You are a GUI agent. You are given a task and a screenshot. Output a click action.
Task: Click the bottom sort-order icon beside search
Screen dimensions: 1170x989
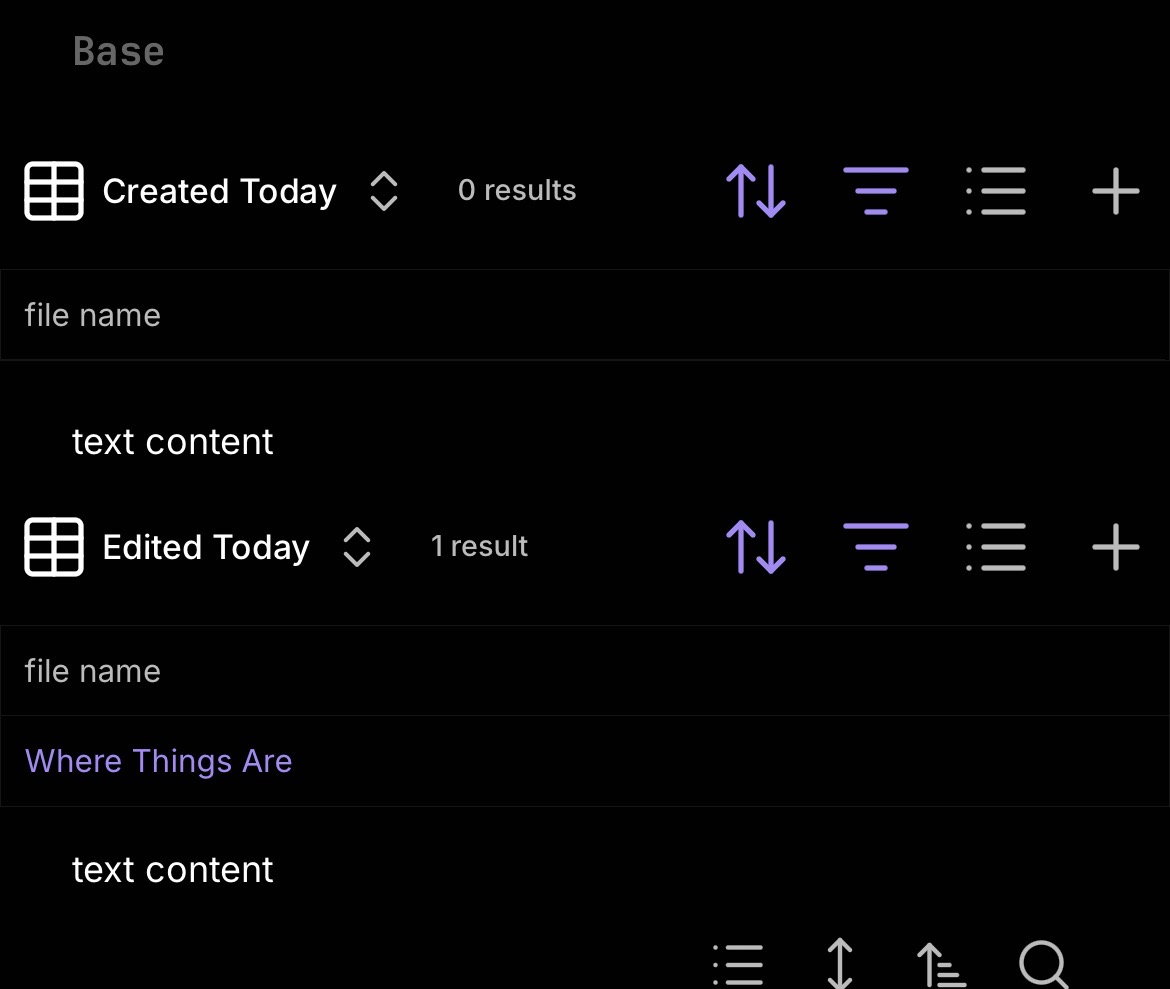[941, 965]
